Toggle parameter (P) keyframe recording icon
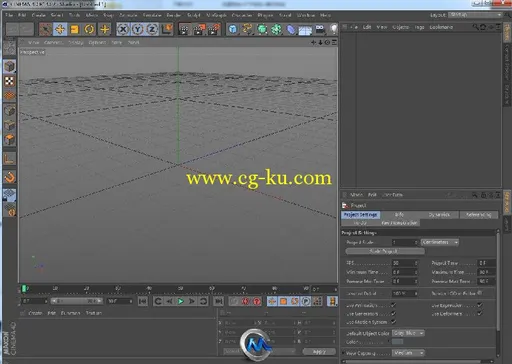 [x=306, y=301]
